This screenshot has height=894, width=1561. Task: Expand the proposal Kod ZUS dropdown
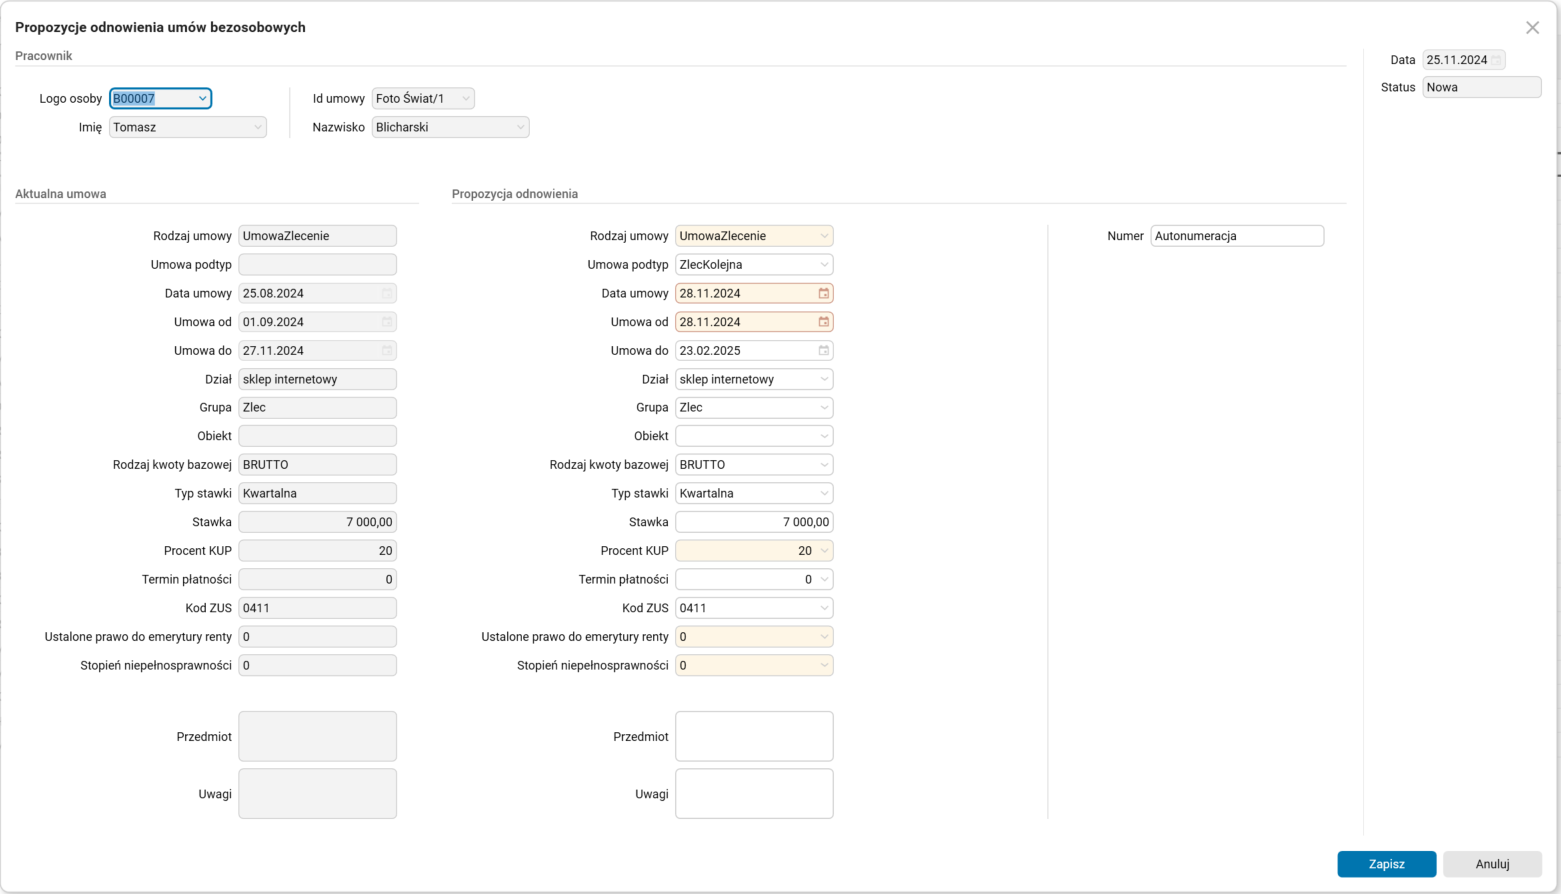[x=824, y=608]
